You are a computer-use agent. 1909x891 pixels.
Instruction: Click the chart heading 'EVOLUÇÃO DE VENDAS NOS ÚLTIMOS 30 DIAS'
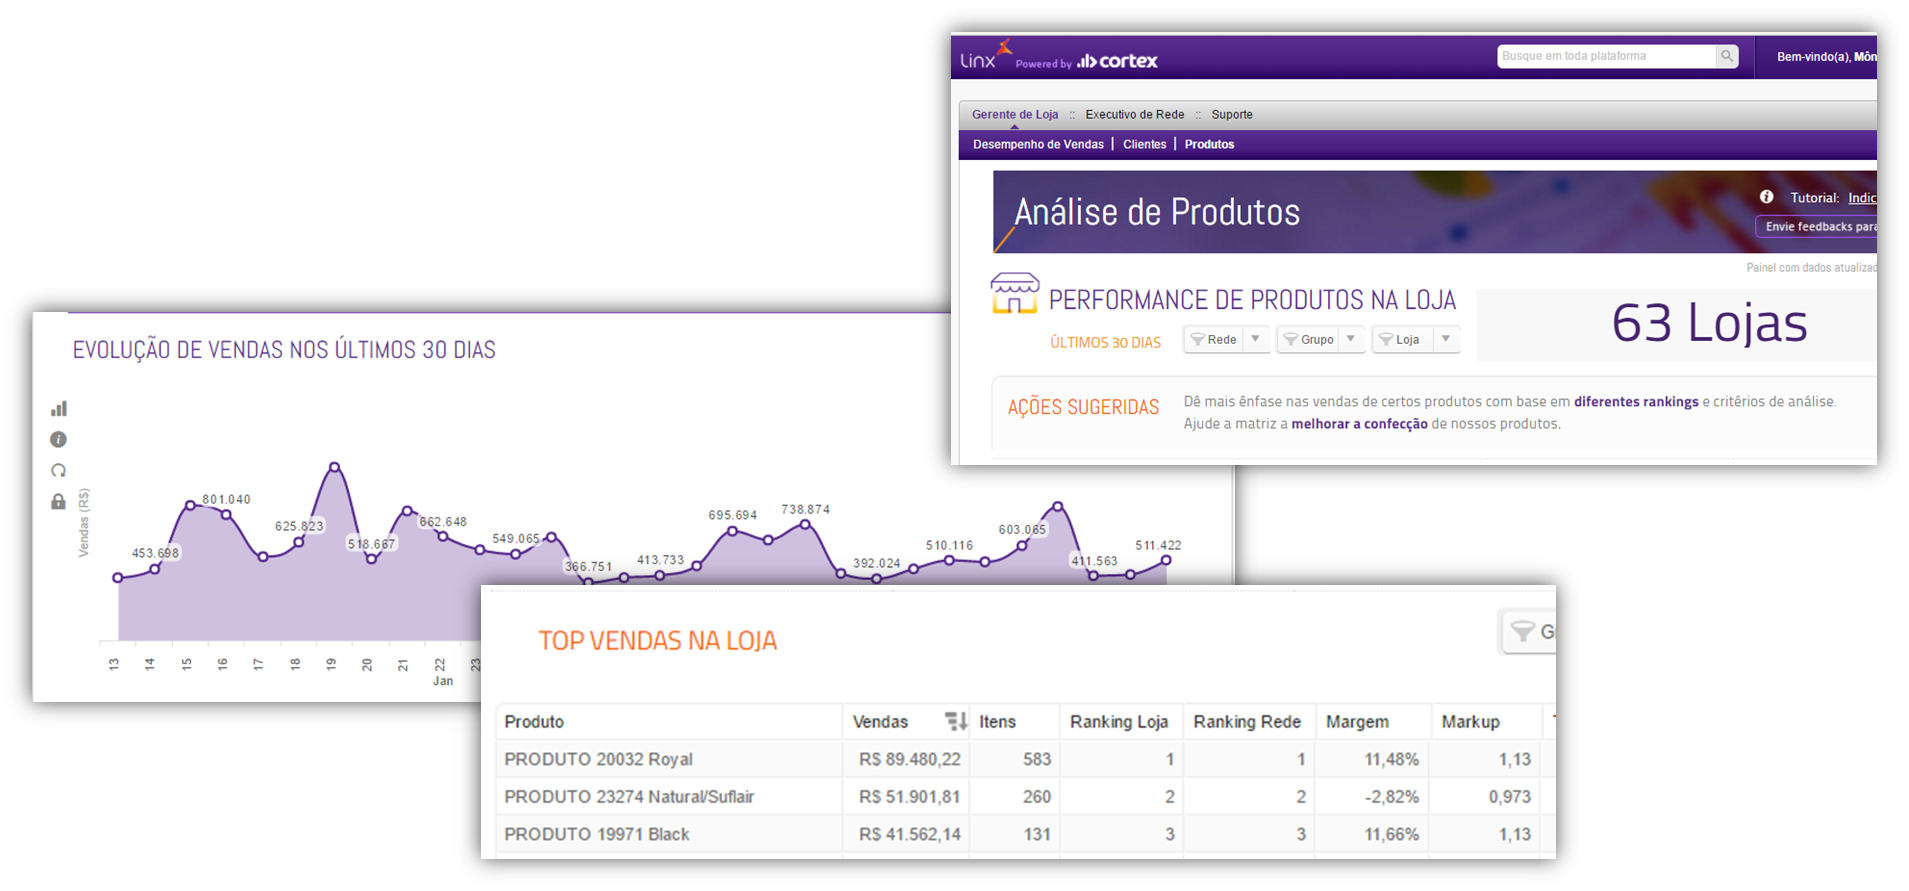[284, 350]
